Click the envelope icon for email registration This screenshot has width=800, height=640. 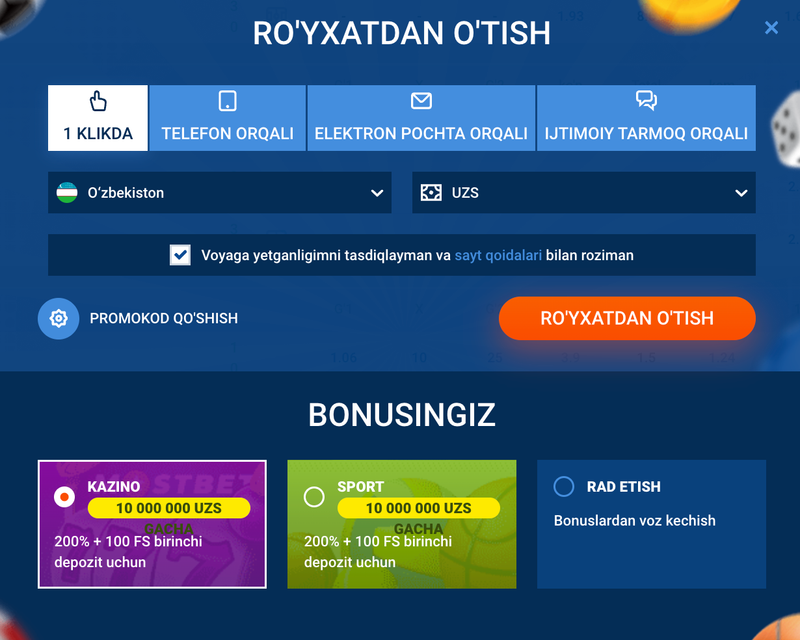[421, 102]
